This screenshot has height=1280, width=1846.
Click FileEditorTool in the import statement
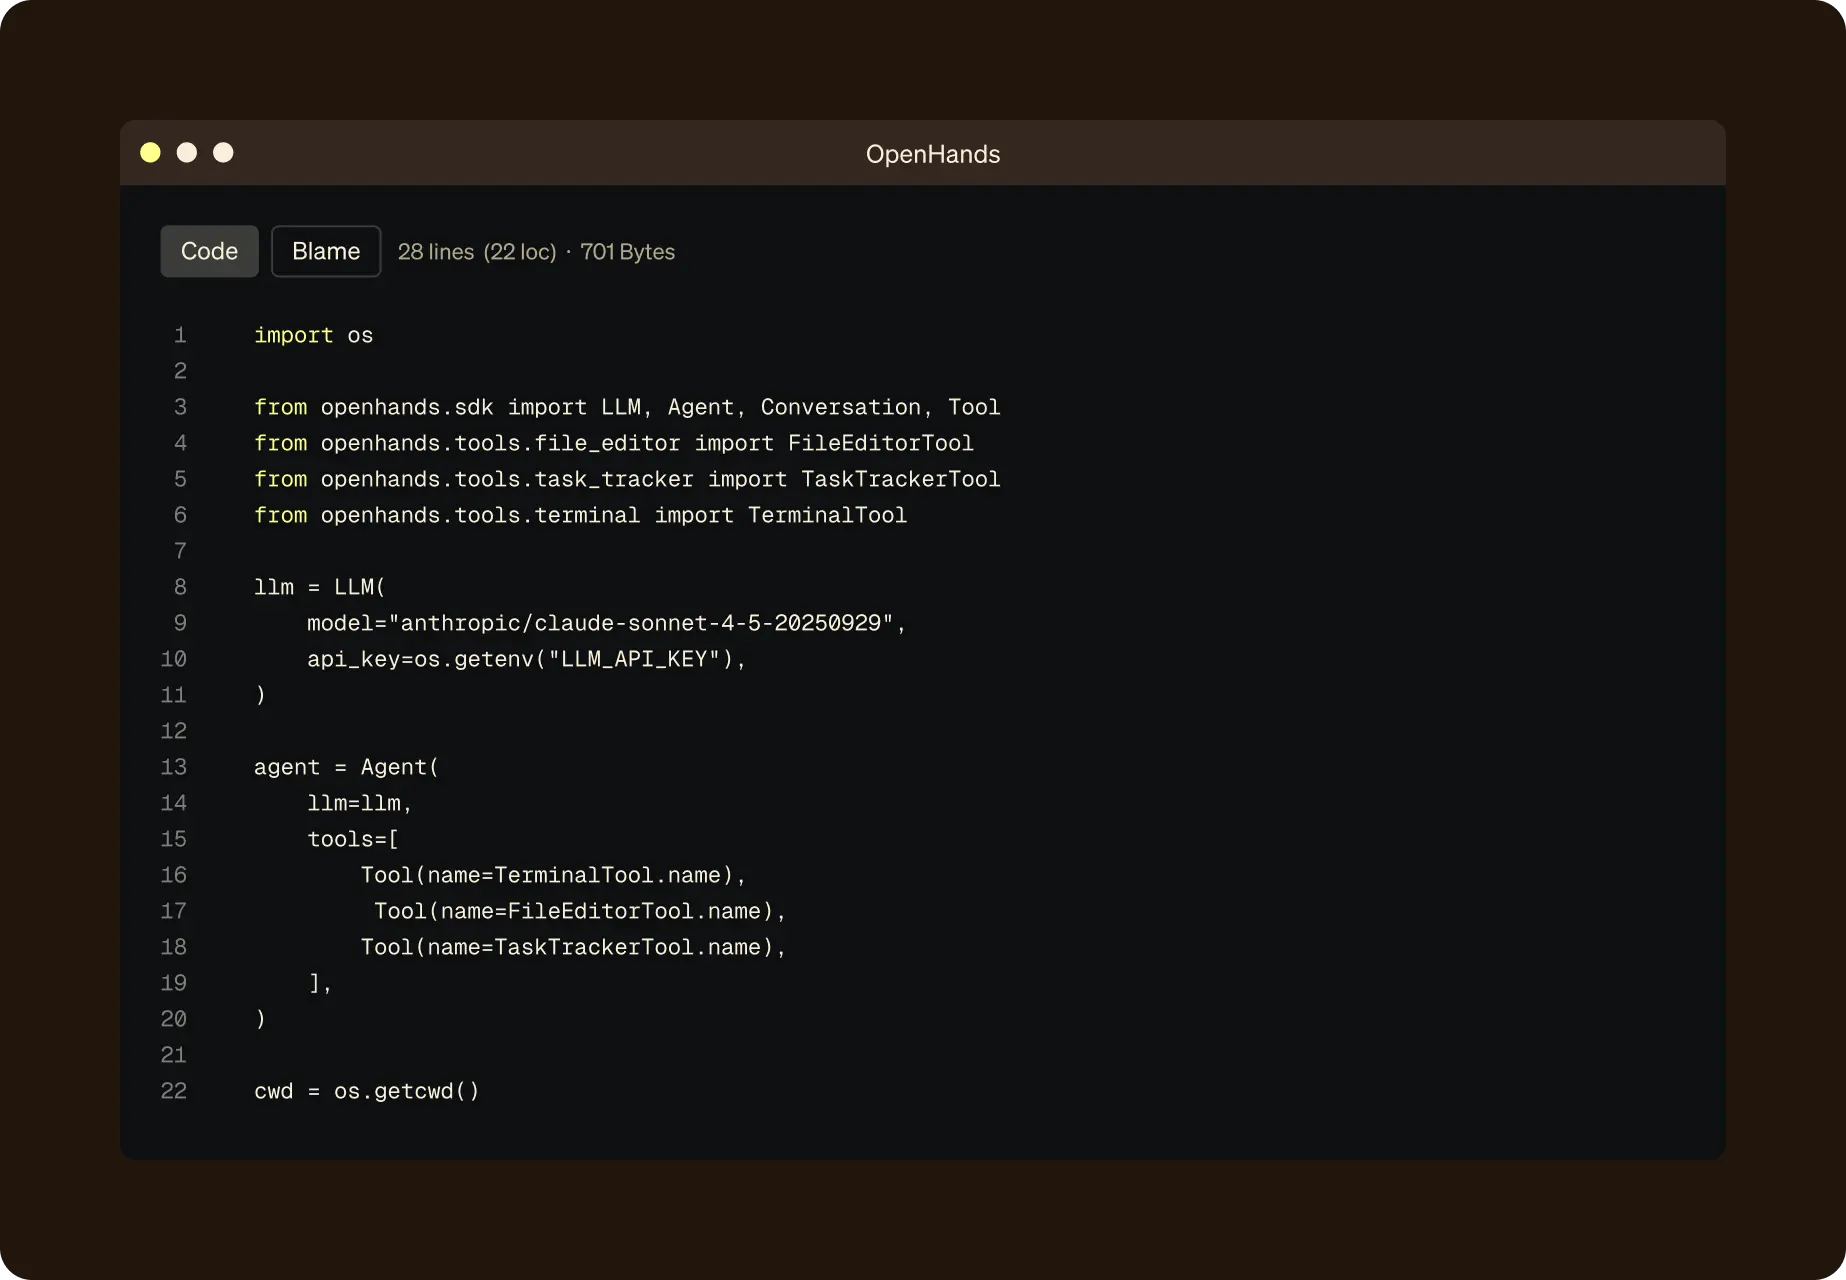tap(880, 443)
